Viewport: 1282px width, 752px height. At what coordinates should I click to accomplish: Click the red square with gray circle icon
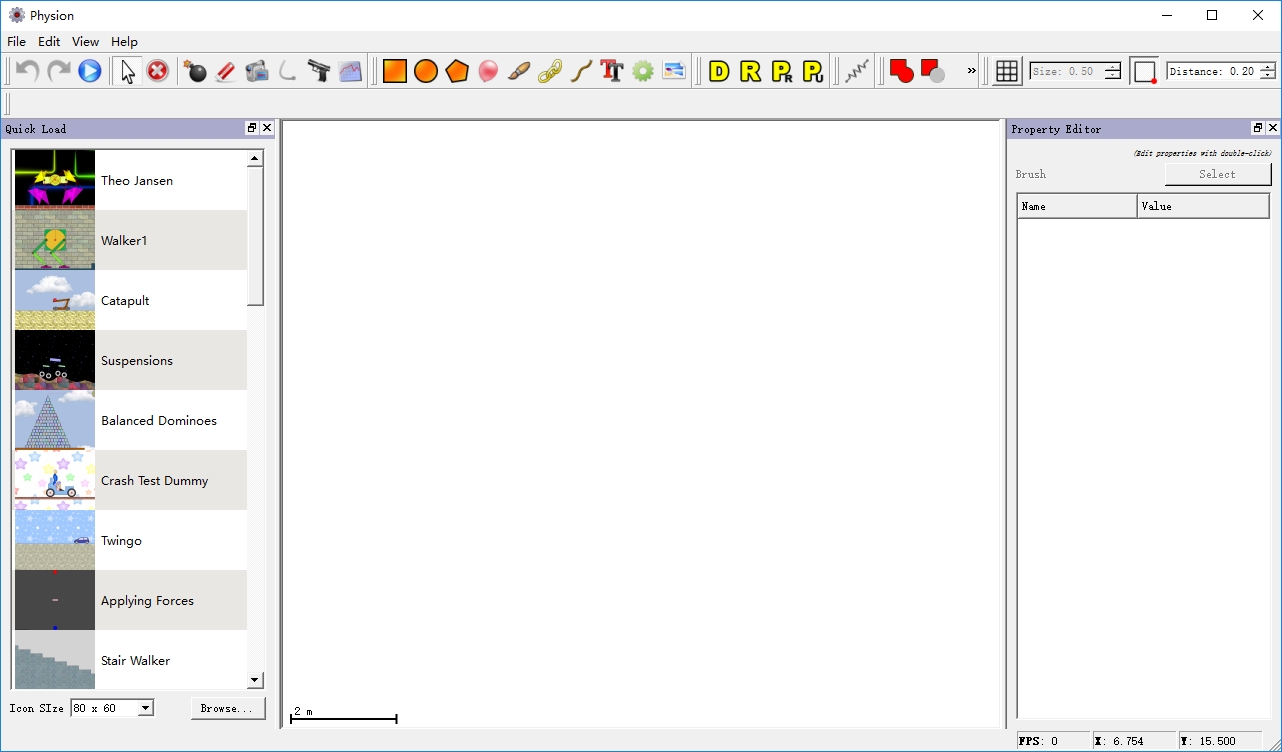tap(932, 71)
